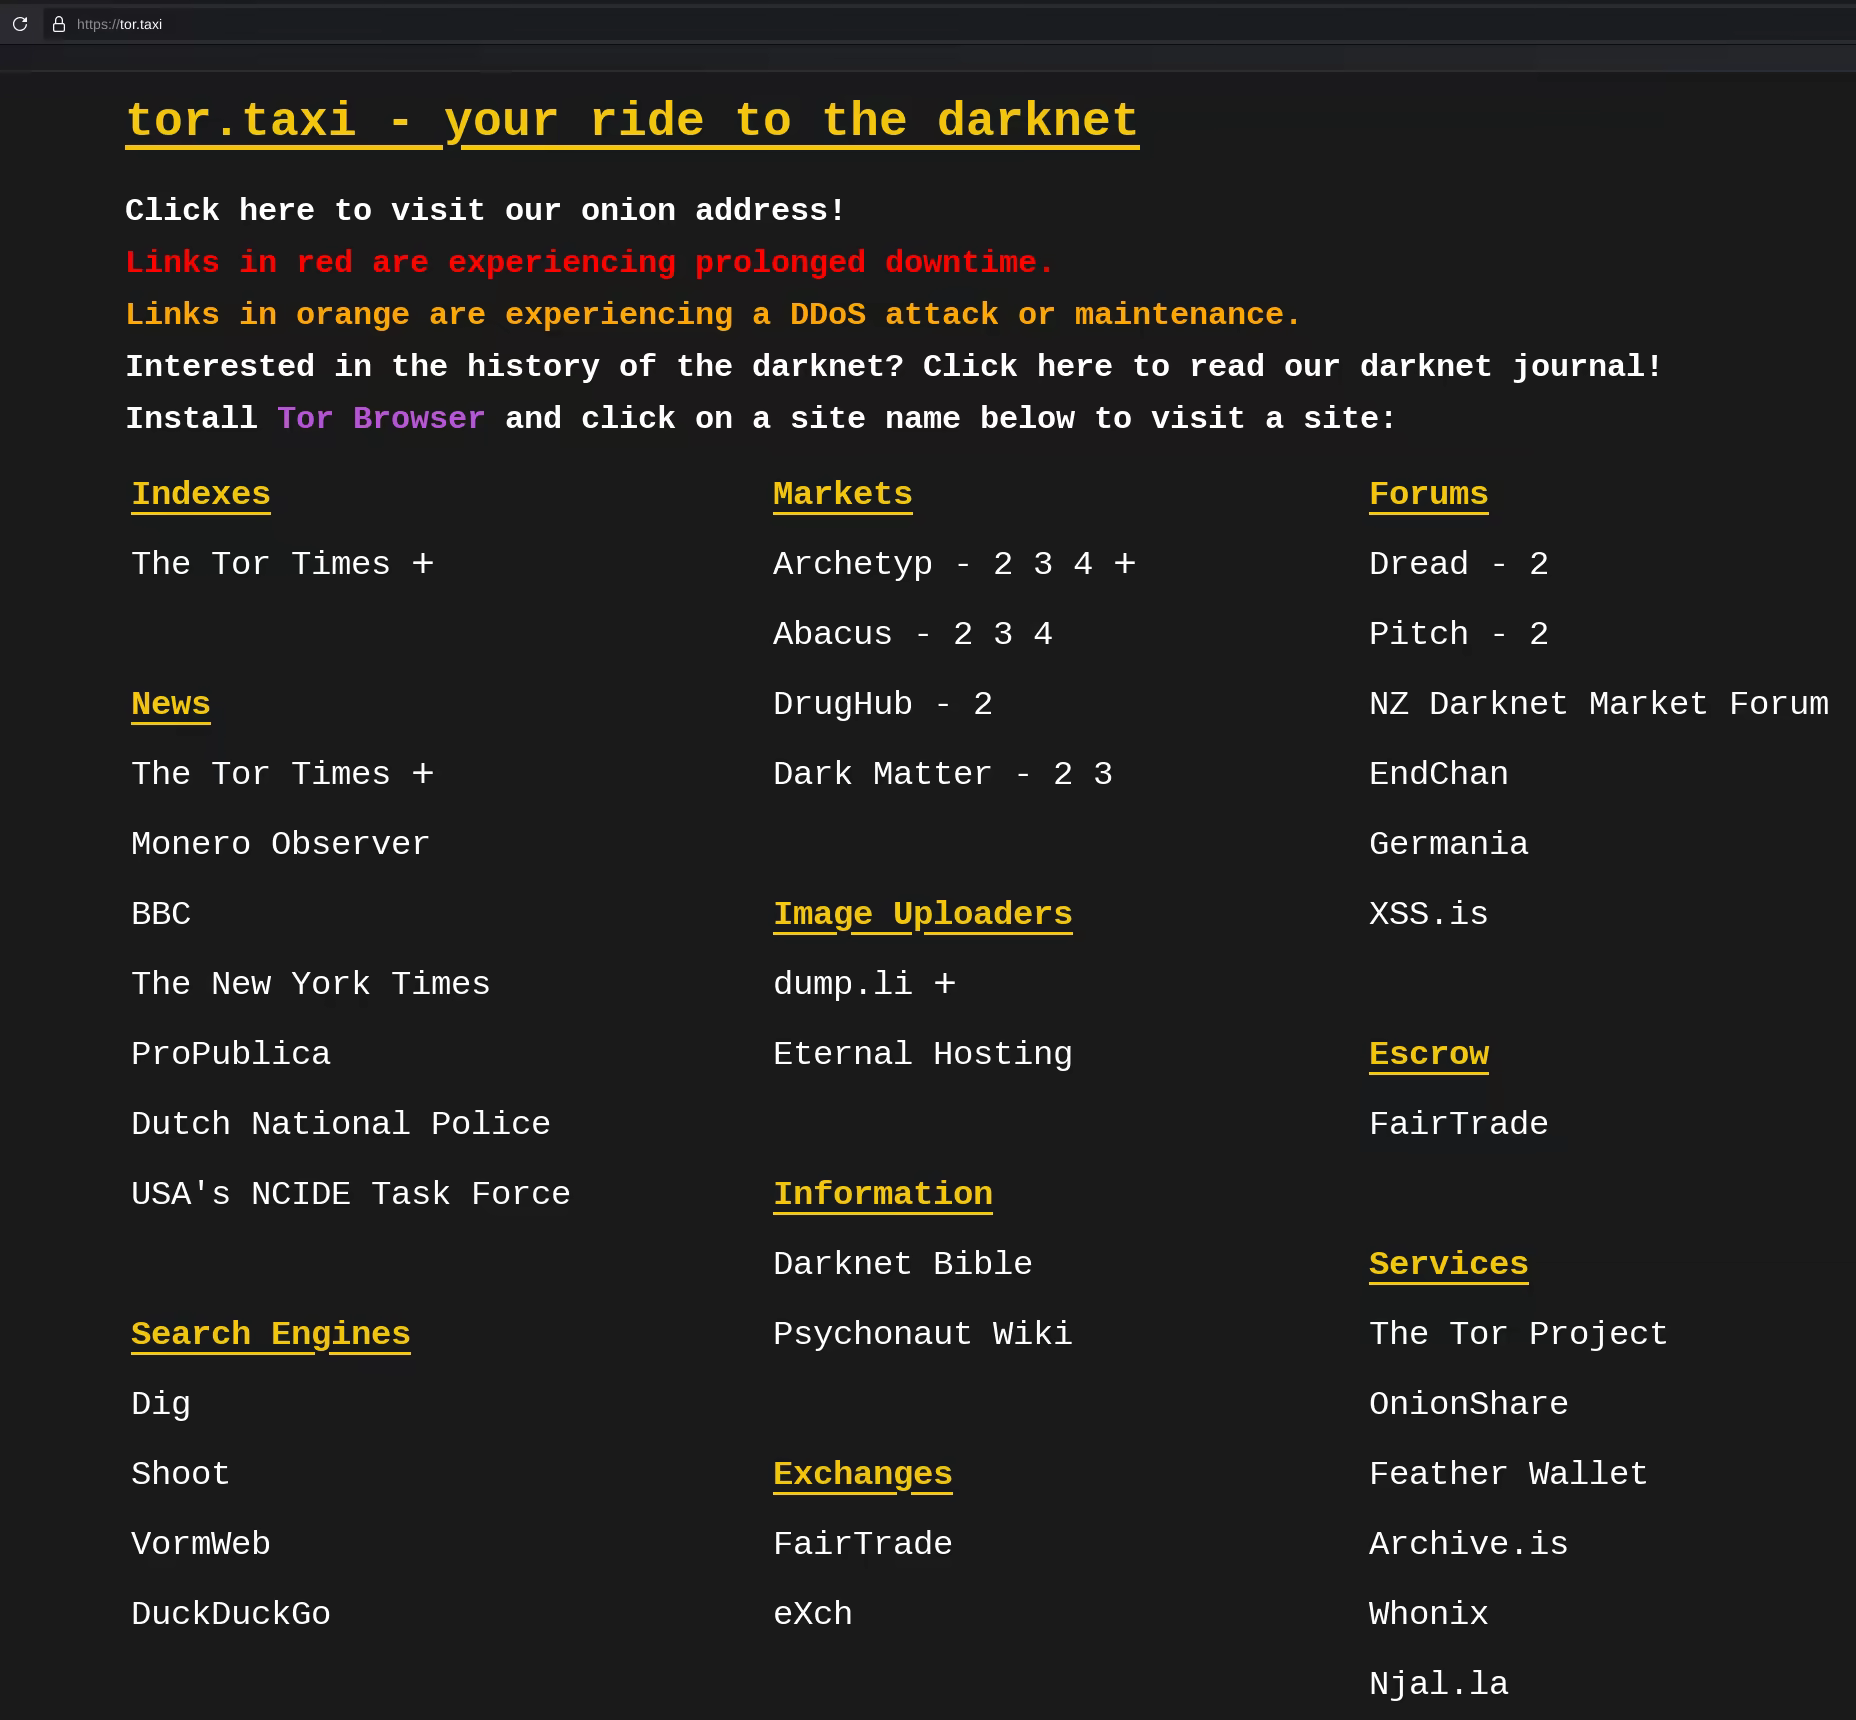1856x1720 pixels.
Task: Click the 'visit our onion address' line
Action: pos(485,210)
